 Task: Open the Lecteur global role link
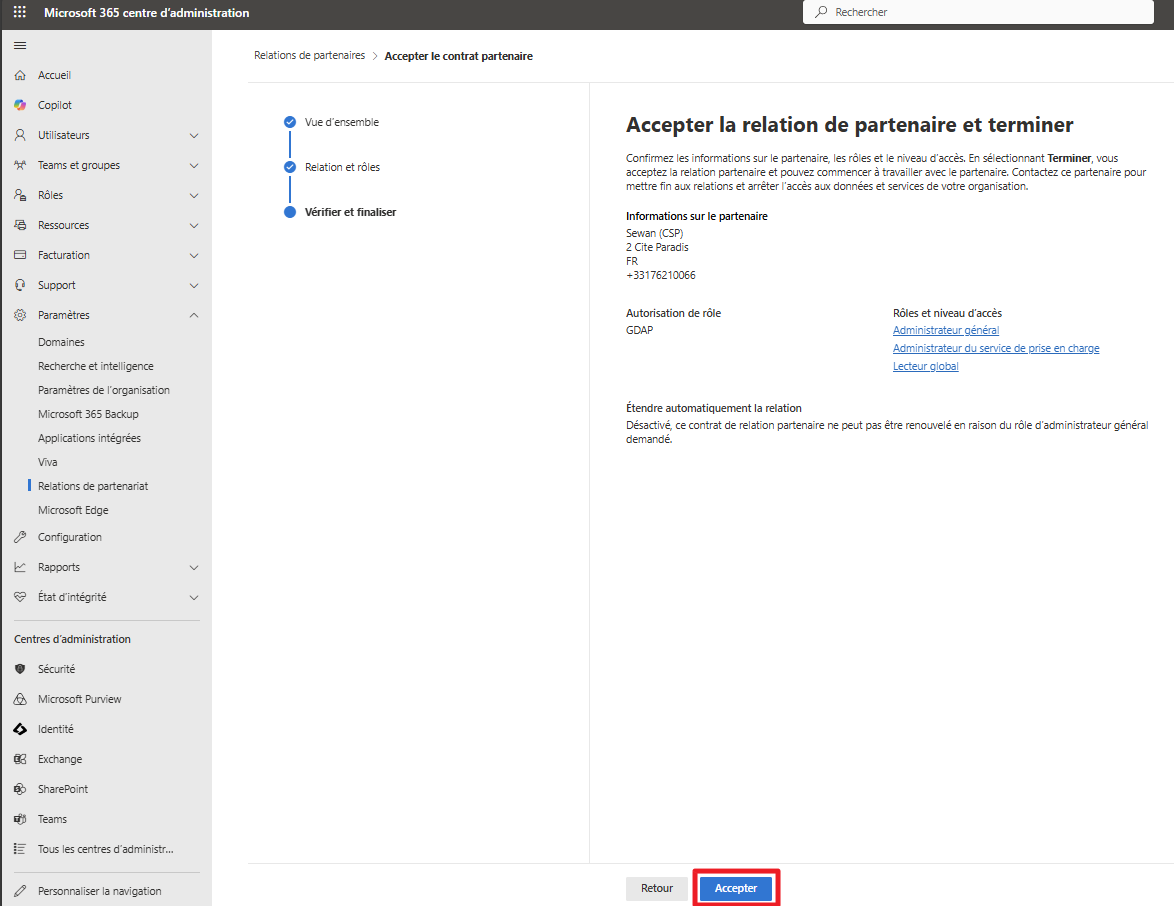coord(925,366)
